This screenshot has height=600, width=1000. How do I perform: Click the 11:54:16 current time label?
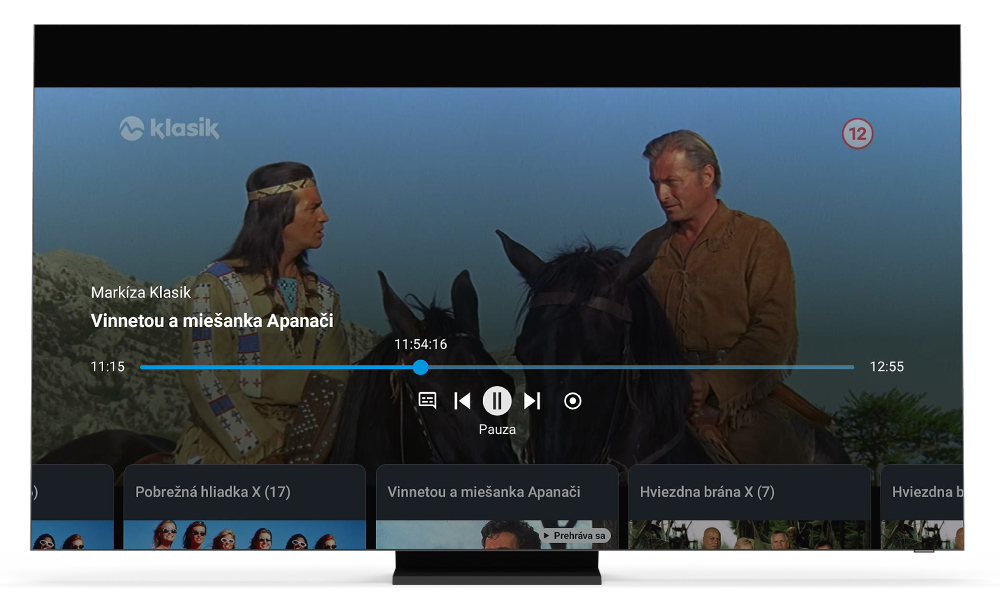click(420, 344)
